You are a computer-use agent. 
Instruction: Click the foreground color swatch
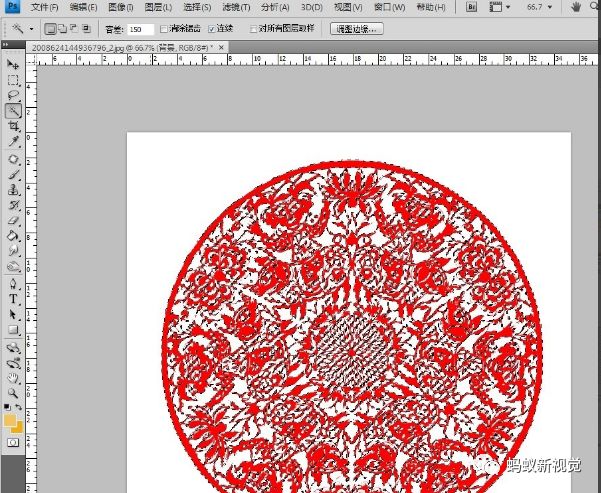[10, 420]
